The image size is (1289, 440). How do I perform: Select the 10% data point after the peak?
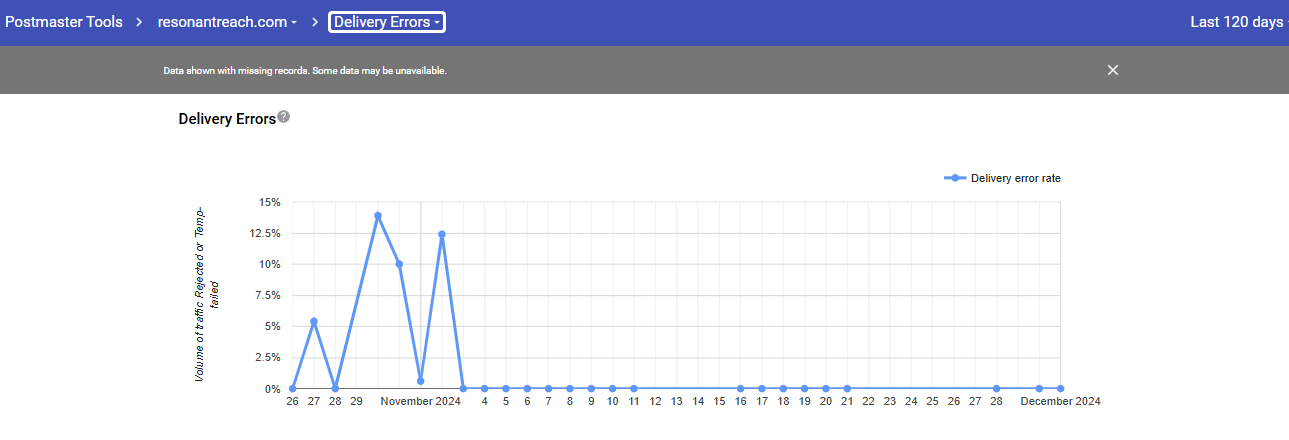tap(399, 264)
